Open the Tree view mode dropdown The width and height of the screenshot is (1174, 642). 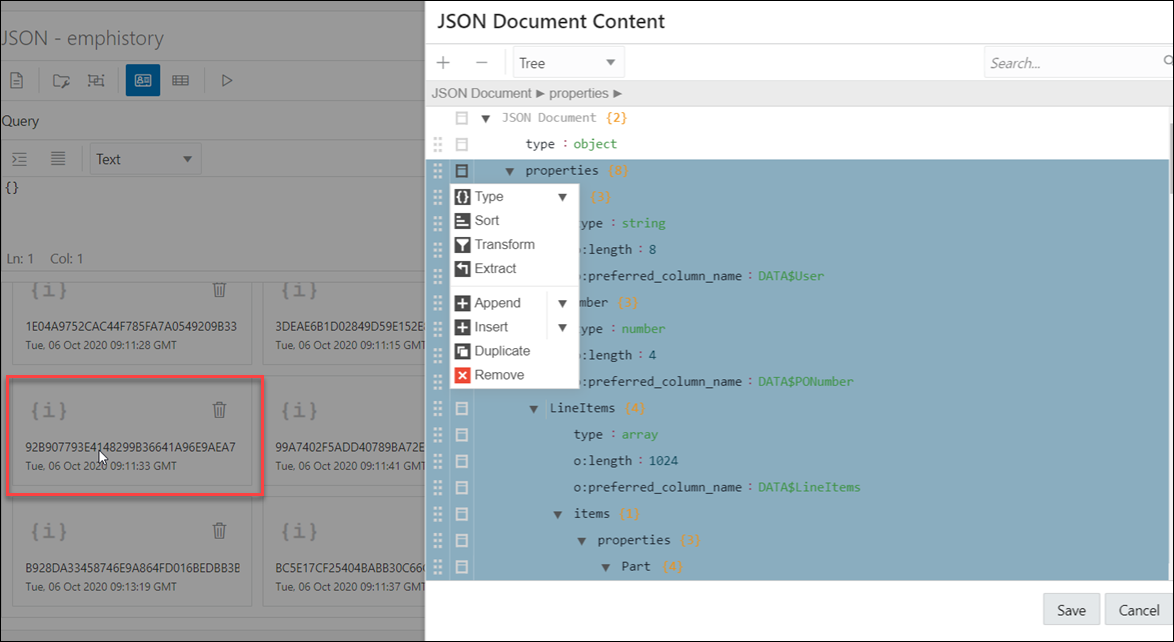(568, 63)
